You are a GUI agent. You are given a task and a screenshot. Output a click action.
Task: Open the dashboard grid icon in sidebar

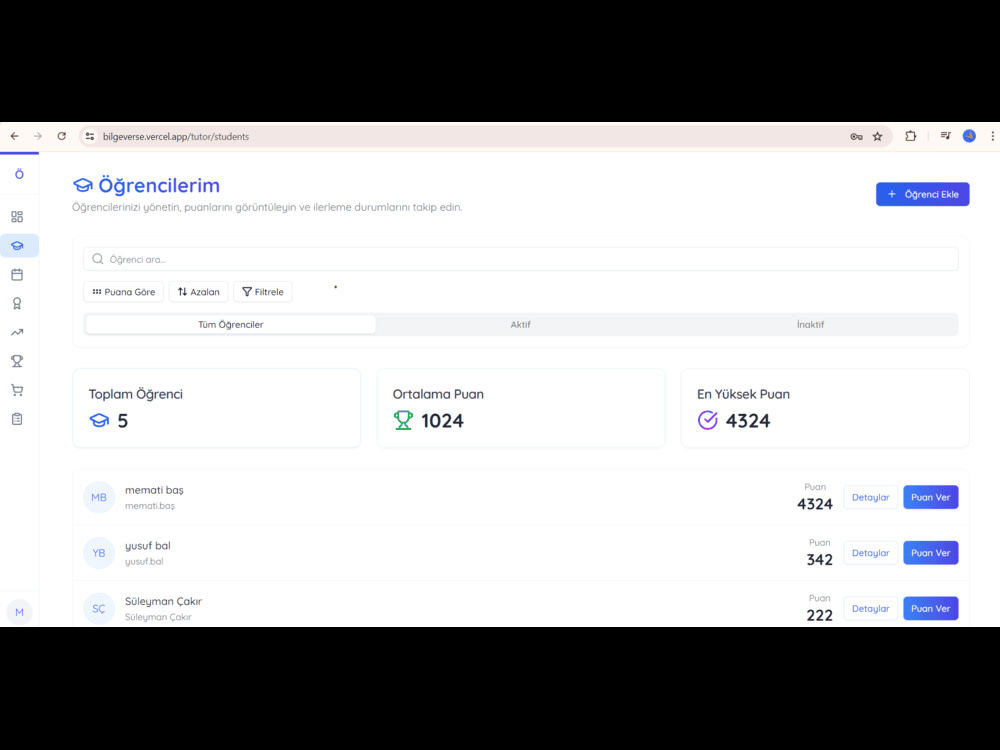17,217
